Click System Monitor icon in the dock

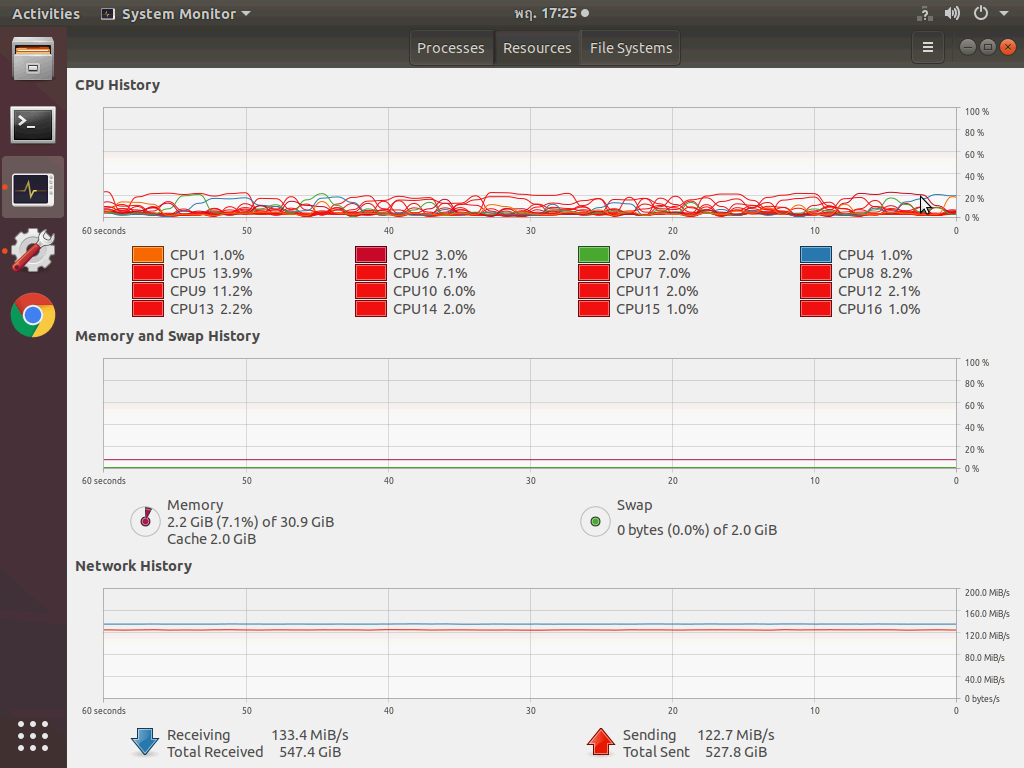click(33, 189)
